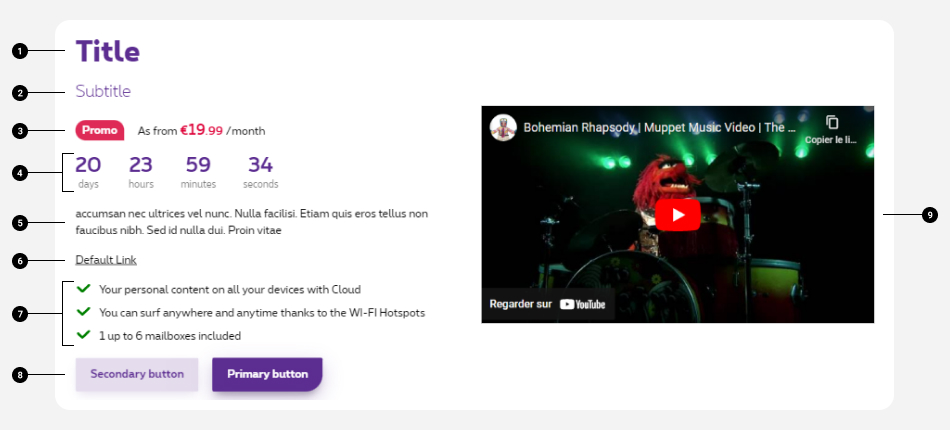Viewport: 950px width, 430px height.
Task: Click the Title heading
Action: (108, 51)
